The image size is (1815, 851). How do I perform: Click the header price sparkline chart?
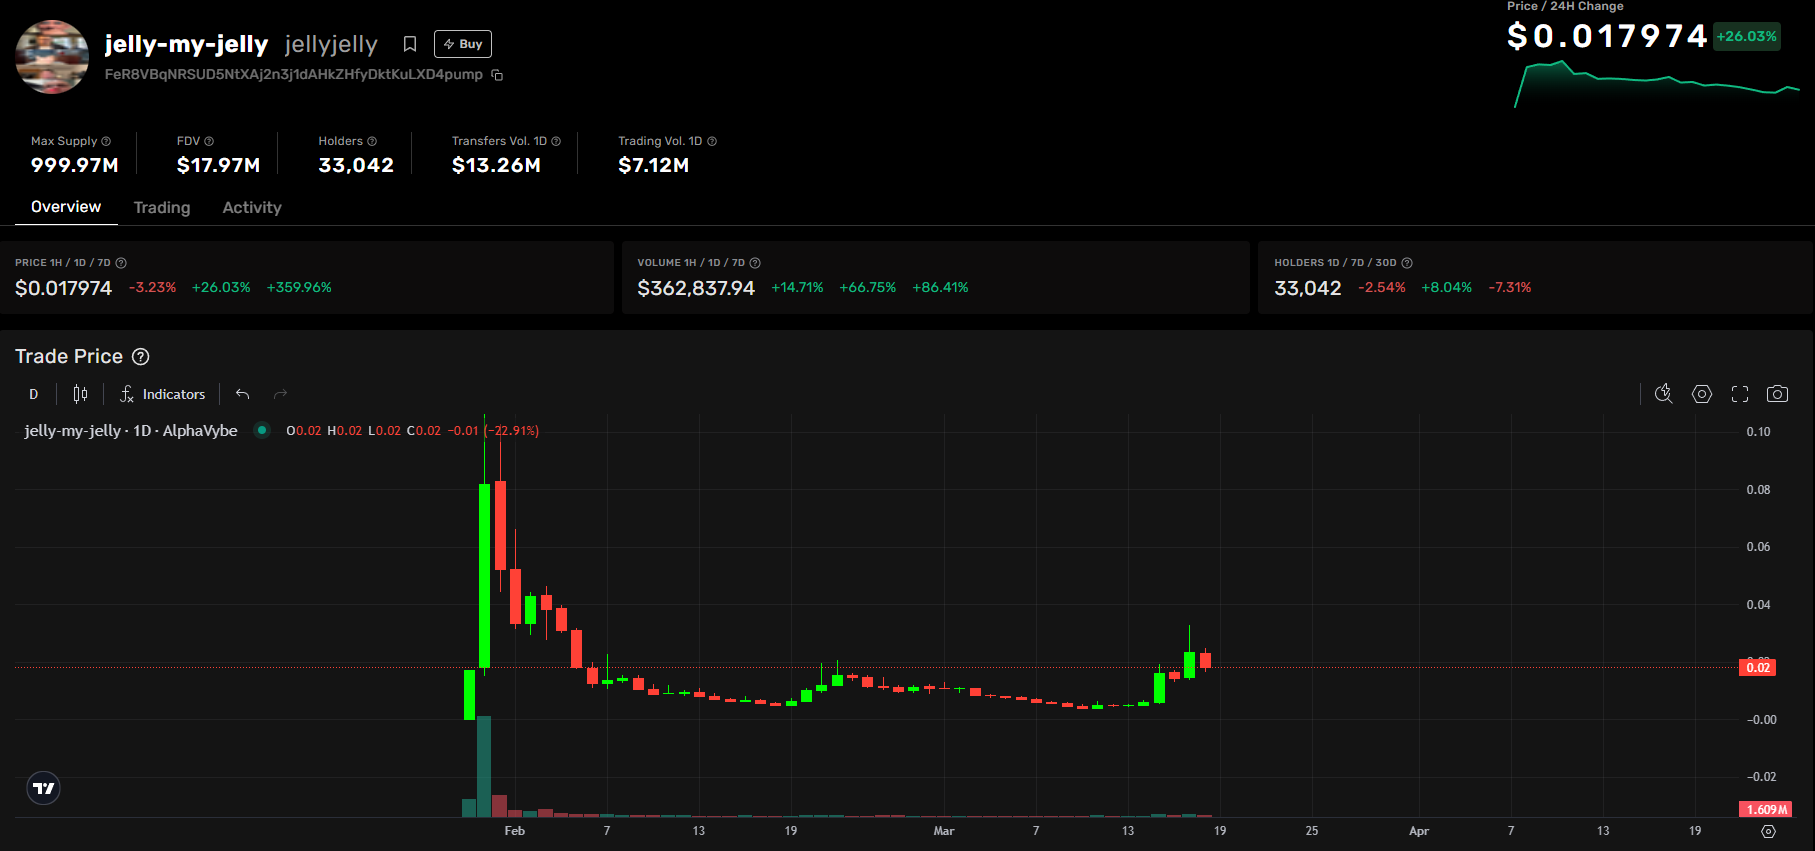(1657, 83)
